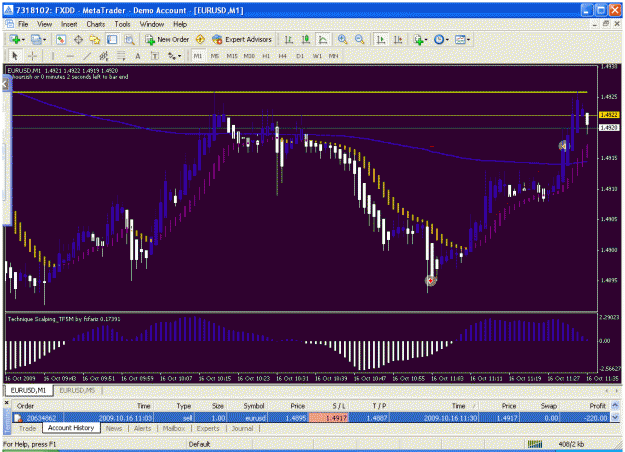625x452 pixels.
Task: Expand the collapsed left side panel
Action: point(5,84)
